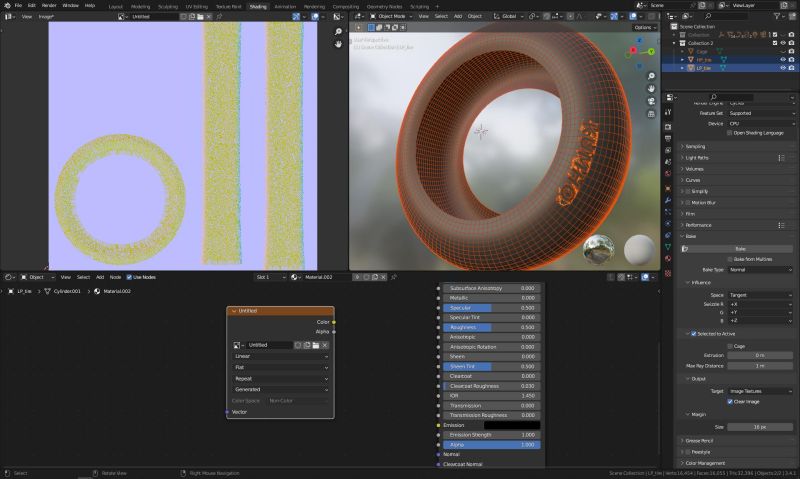This screenshot has width=800, height=479.
Task: Toggle the camera view icon in viewport
Action: click(x=651, y=101)
